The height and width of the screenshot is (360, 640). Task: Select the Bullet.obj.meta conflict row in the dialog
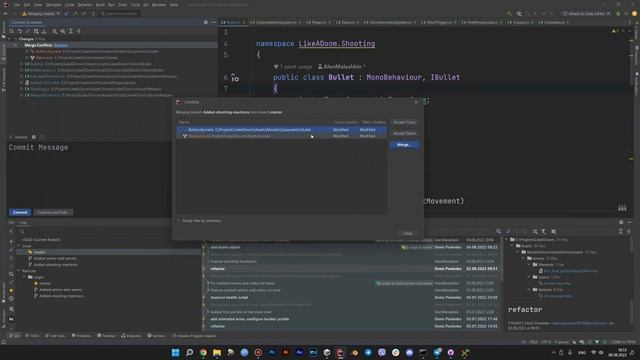pyautogui.click(x=282, y=130)
